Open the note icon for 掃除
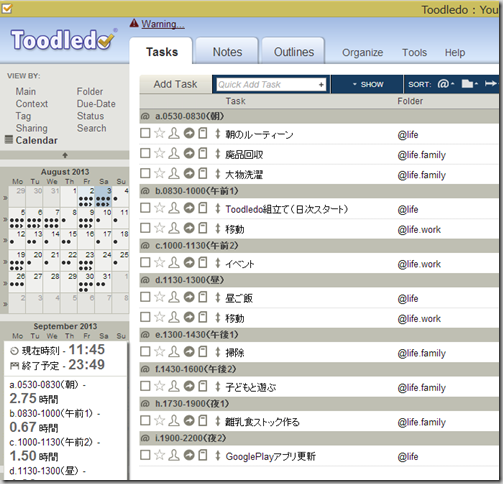 tap(203, 351)
